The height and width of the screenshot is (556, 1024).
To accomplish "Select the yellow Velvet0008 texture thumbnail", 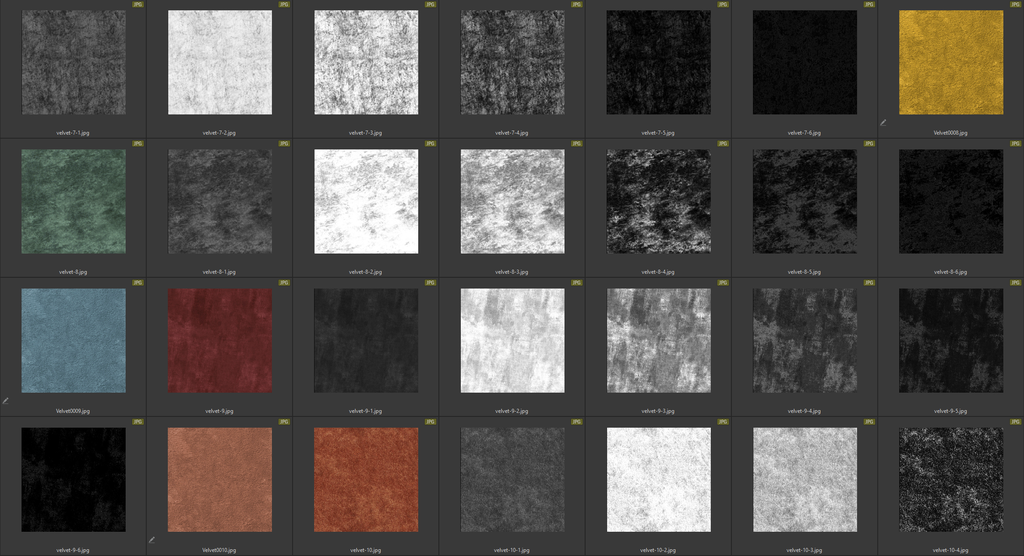I will pos(950,63).
